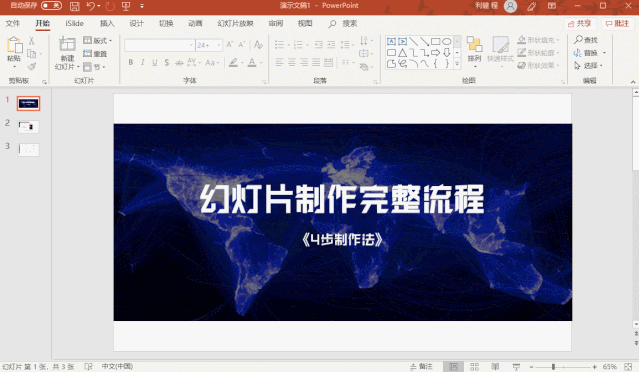The height and width of the screenshot is (372, 639).
Task: Toggle the AutoSave switch
Action: pos(51,6)
